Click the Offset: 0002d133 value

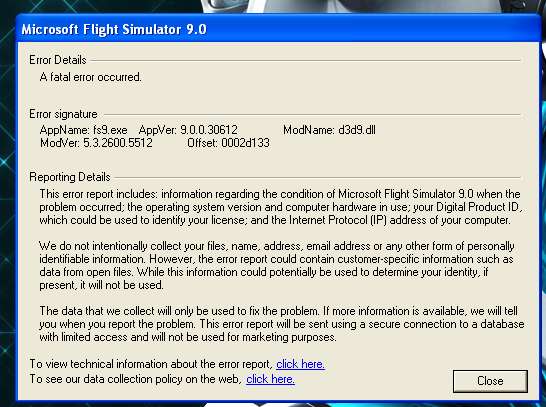(x=228, y=143)
